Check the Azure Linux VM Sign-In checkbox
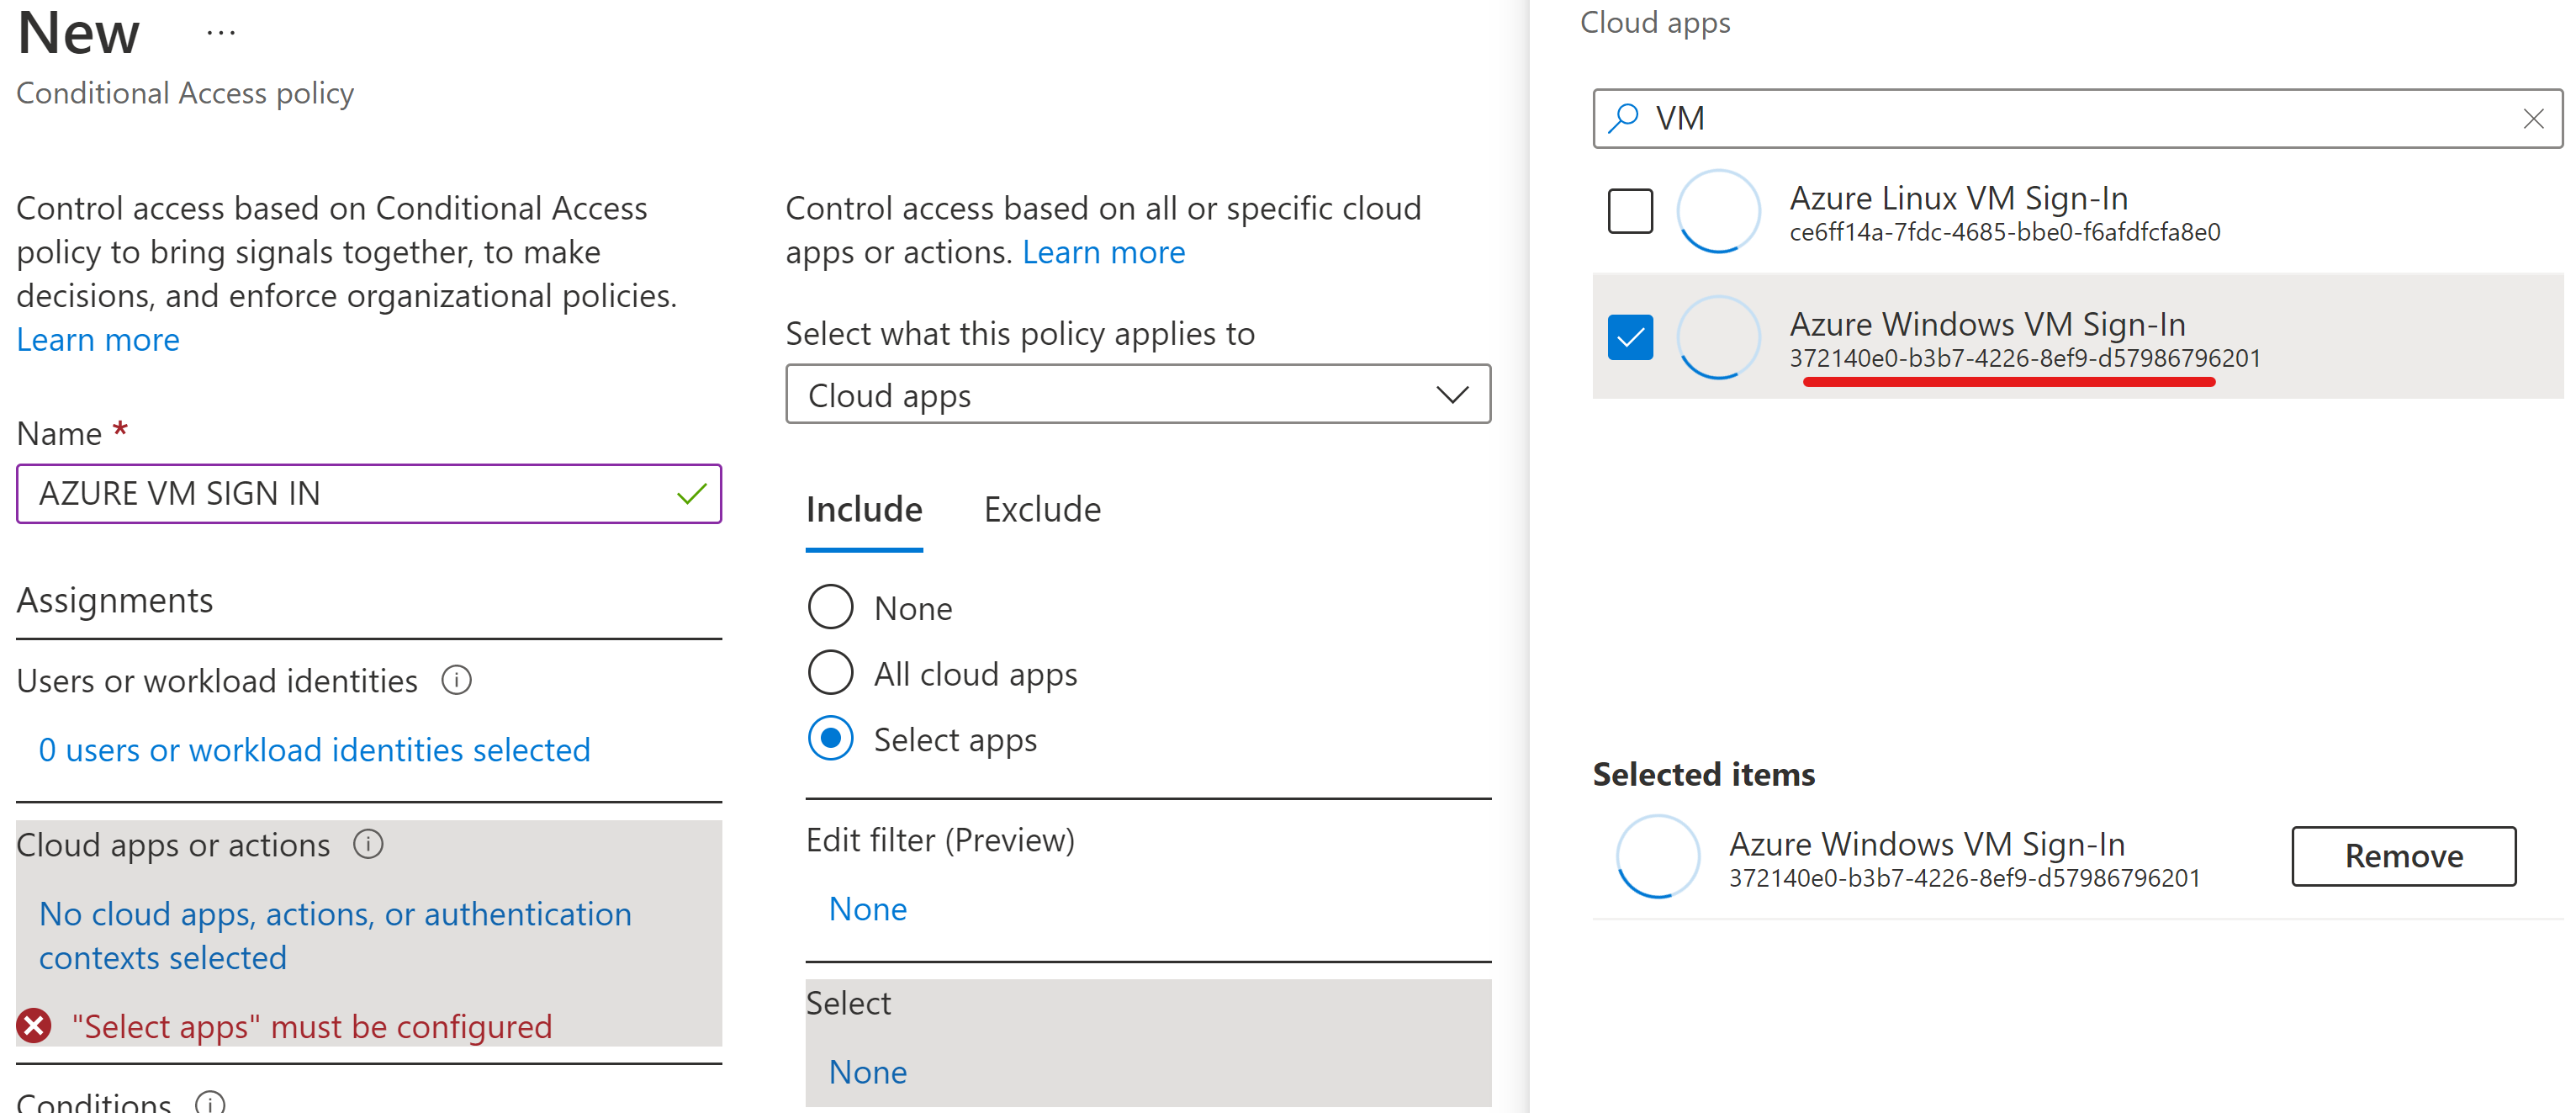The width and height of the screenshot is (2576, 1113). (x=1630, y=211)
